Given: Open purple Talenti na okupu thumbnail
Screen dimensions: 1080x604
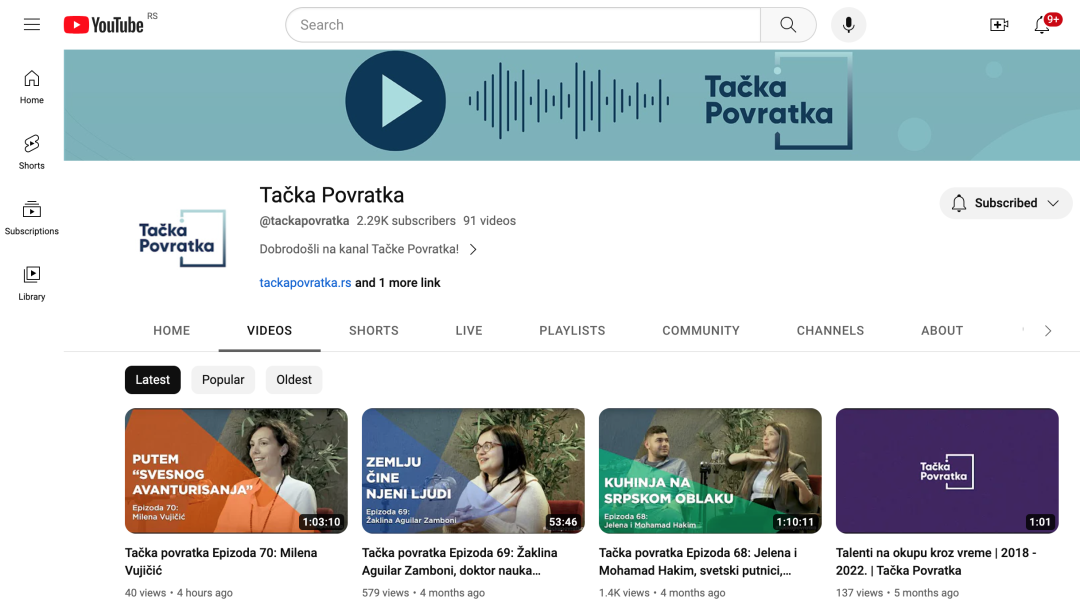Looking at the screenshot, I should 947,471.
